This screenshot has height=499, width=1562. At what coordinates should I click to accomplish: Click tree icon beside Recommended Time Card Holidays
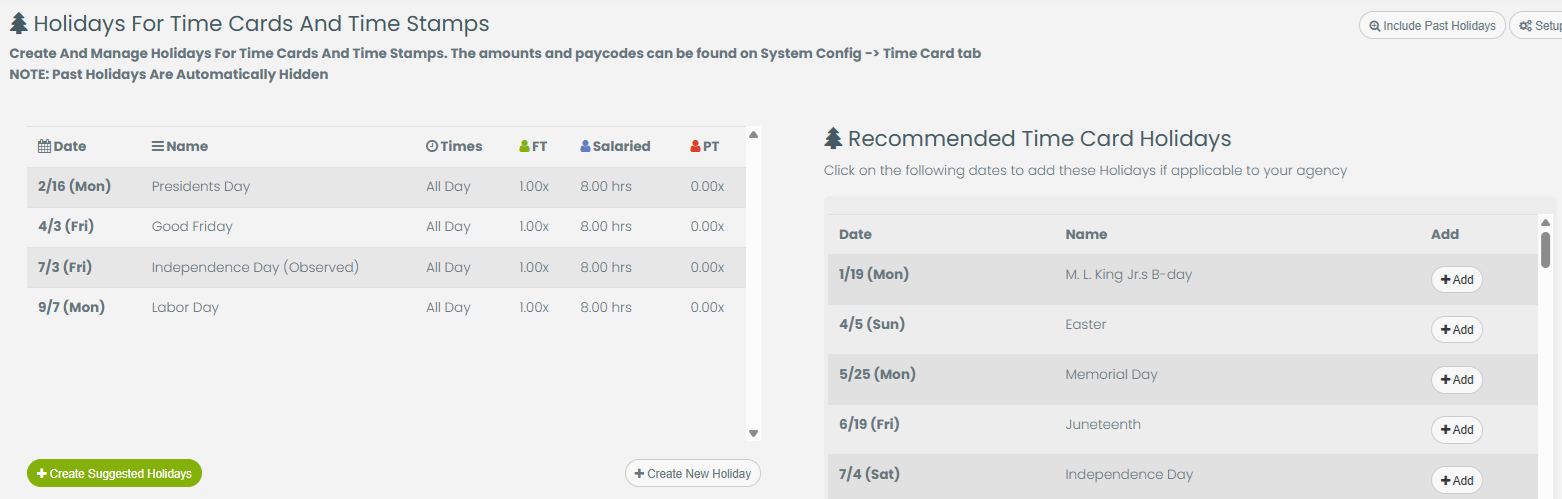coord(833,138)
